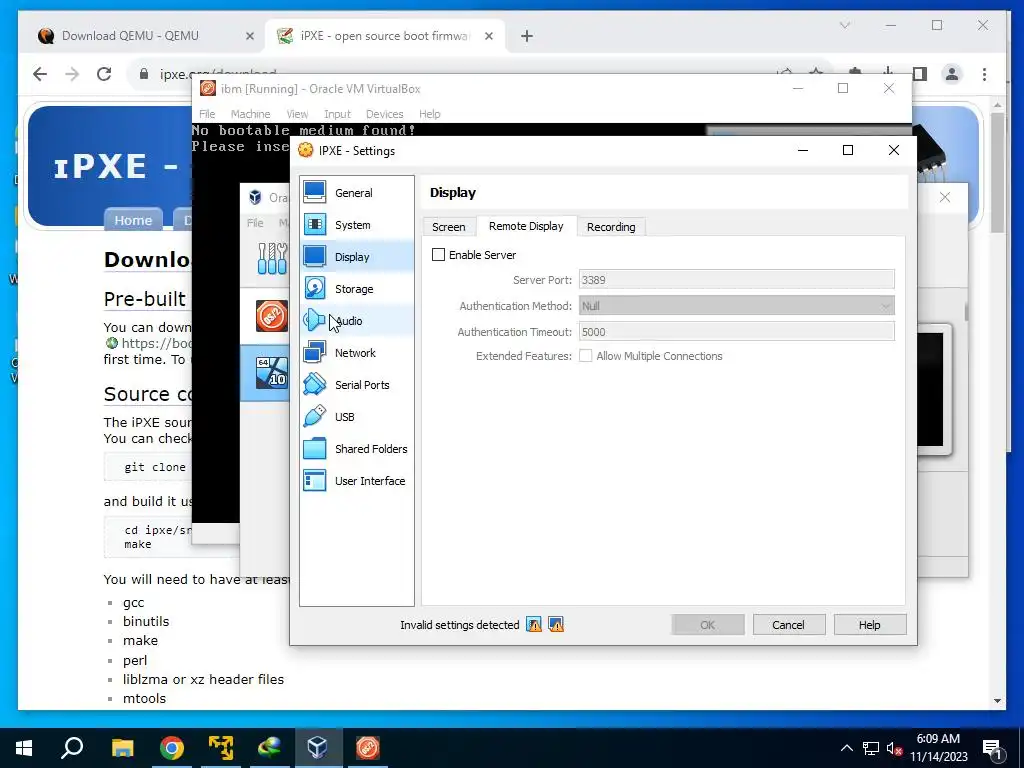Open the View menu in ibm VM window
Screen dimensions: 1024x768
click(297, 114)
